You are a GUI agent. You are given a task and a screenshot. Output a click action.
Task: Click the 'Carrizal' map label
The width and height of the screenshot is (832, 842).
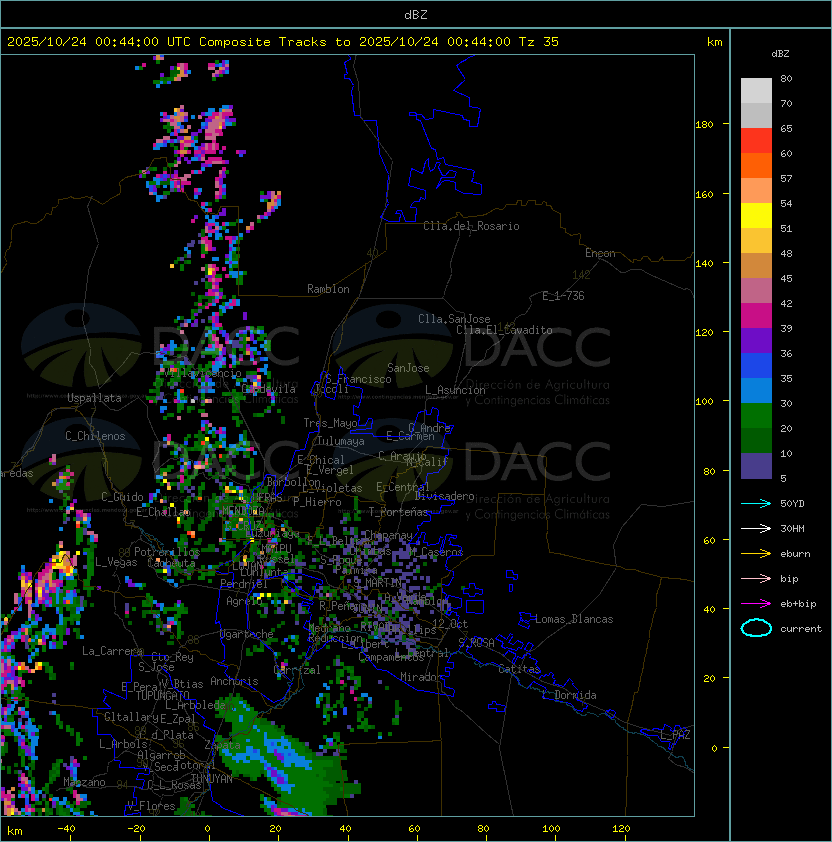(x=297, y=670)
